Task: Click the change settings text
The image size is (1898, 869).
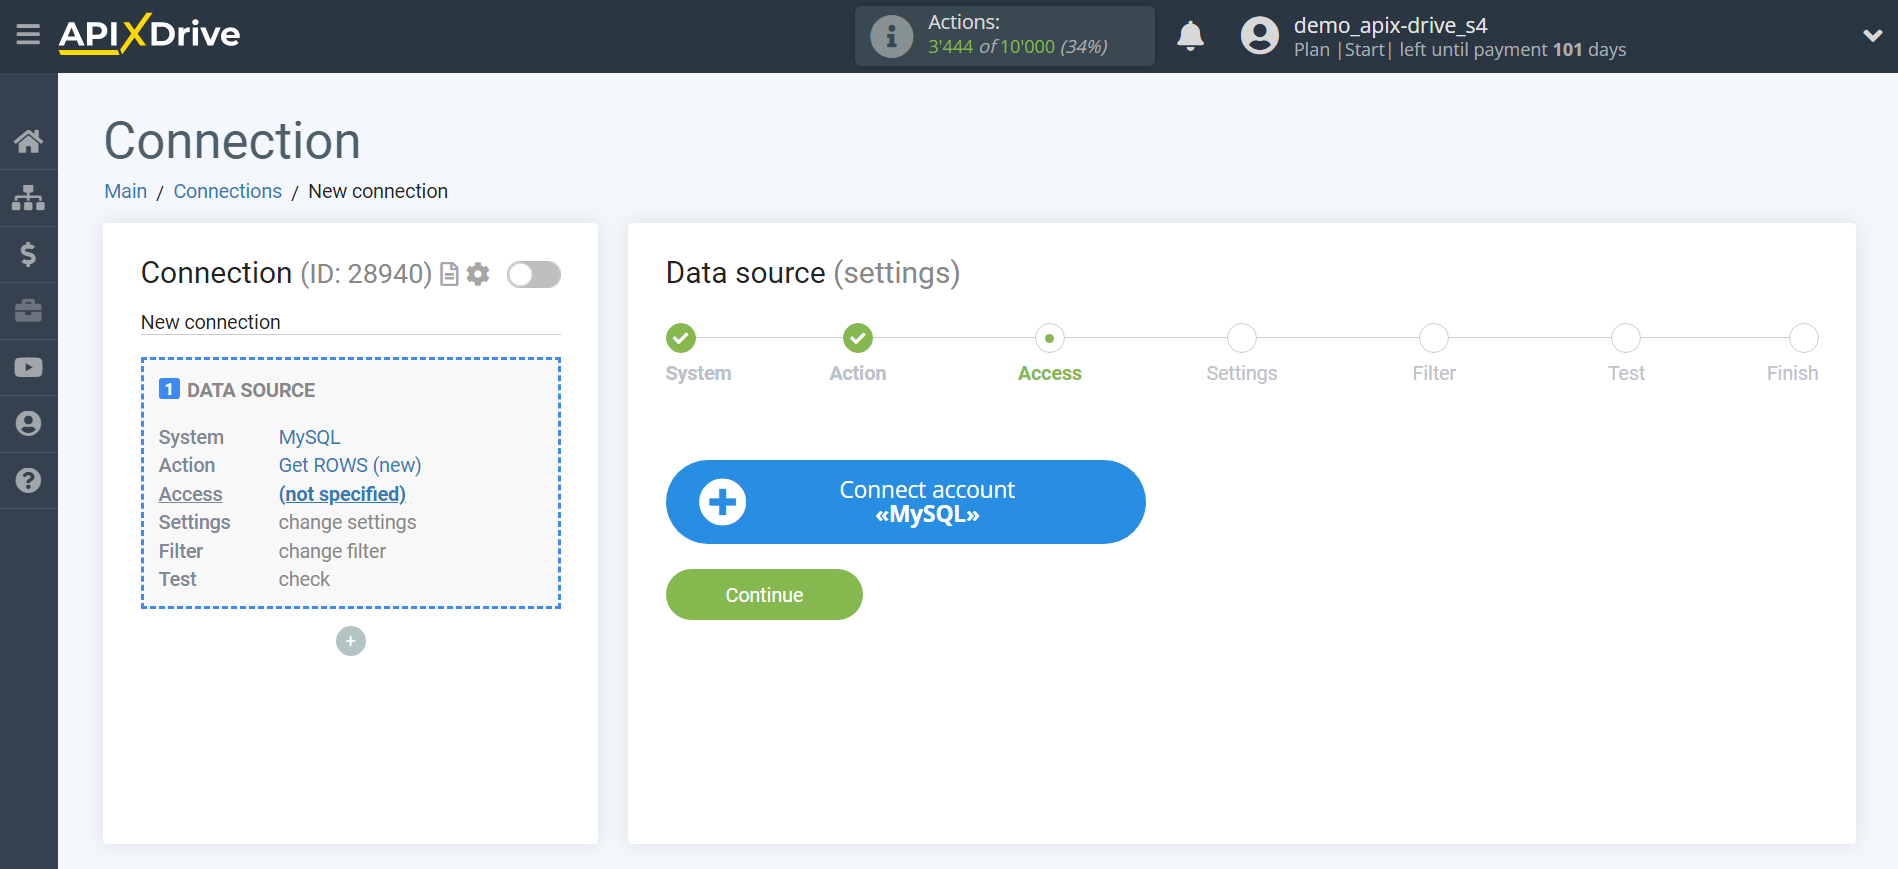Action: 347,522
